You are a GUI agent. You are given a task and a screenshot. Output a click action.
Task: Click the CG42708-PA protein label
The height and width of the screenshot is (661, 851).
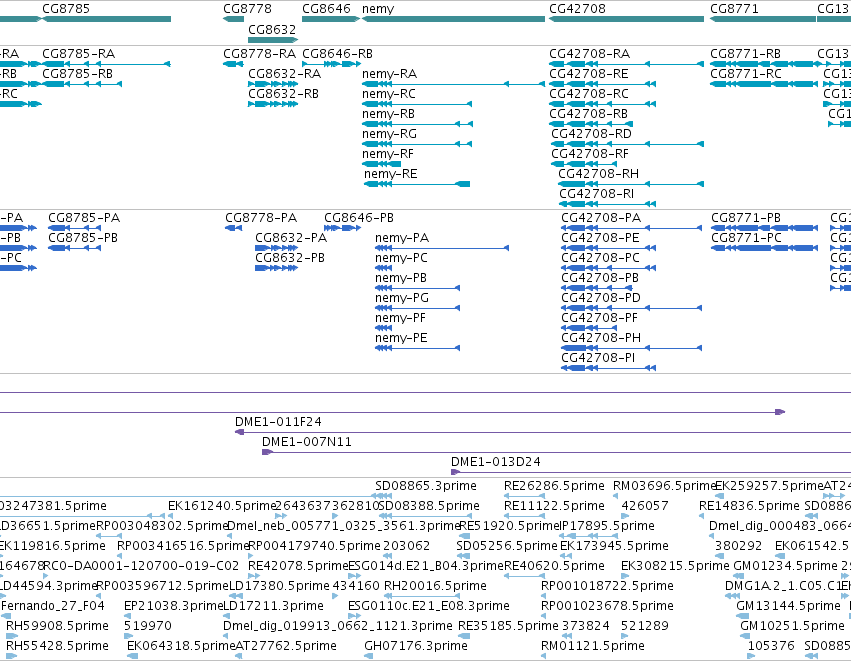tap(601, 218)
